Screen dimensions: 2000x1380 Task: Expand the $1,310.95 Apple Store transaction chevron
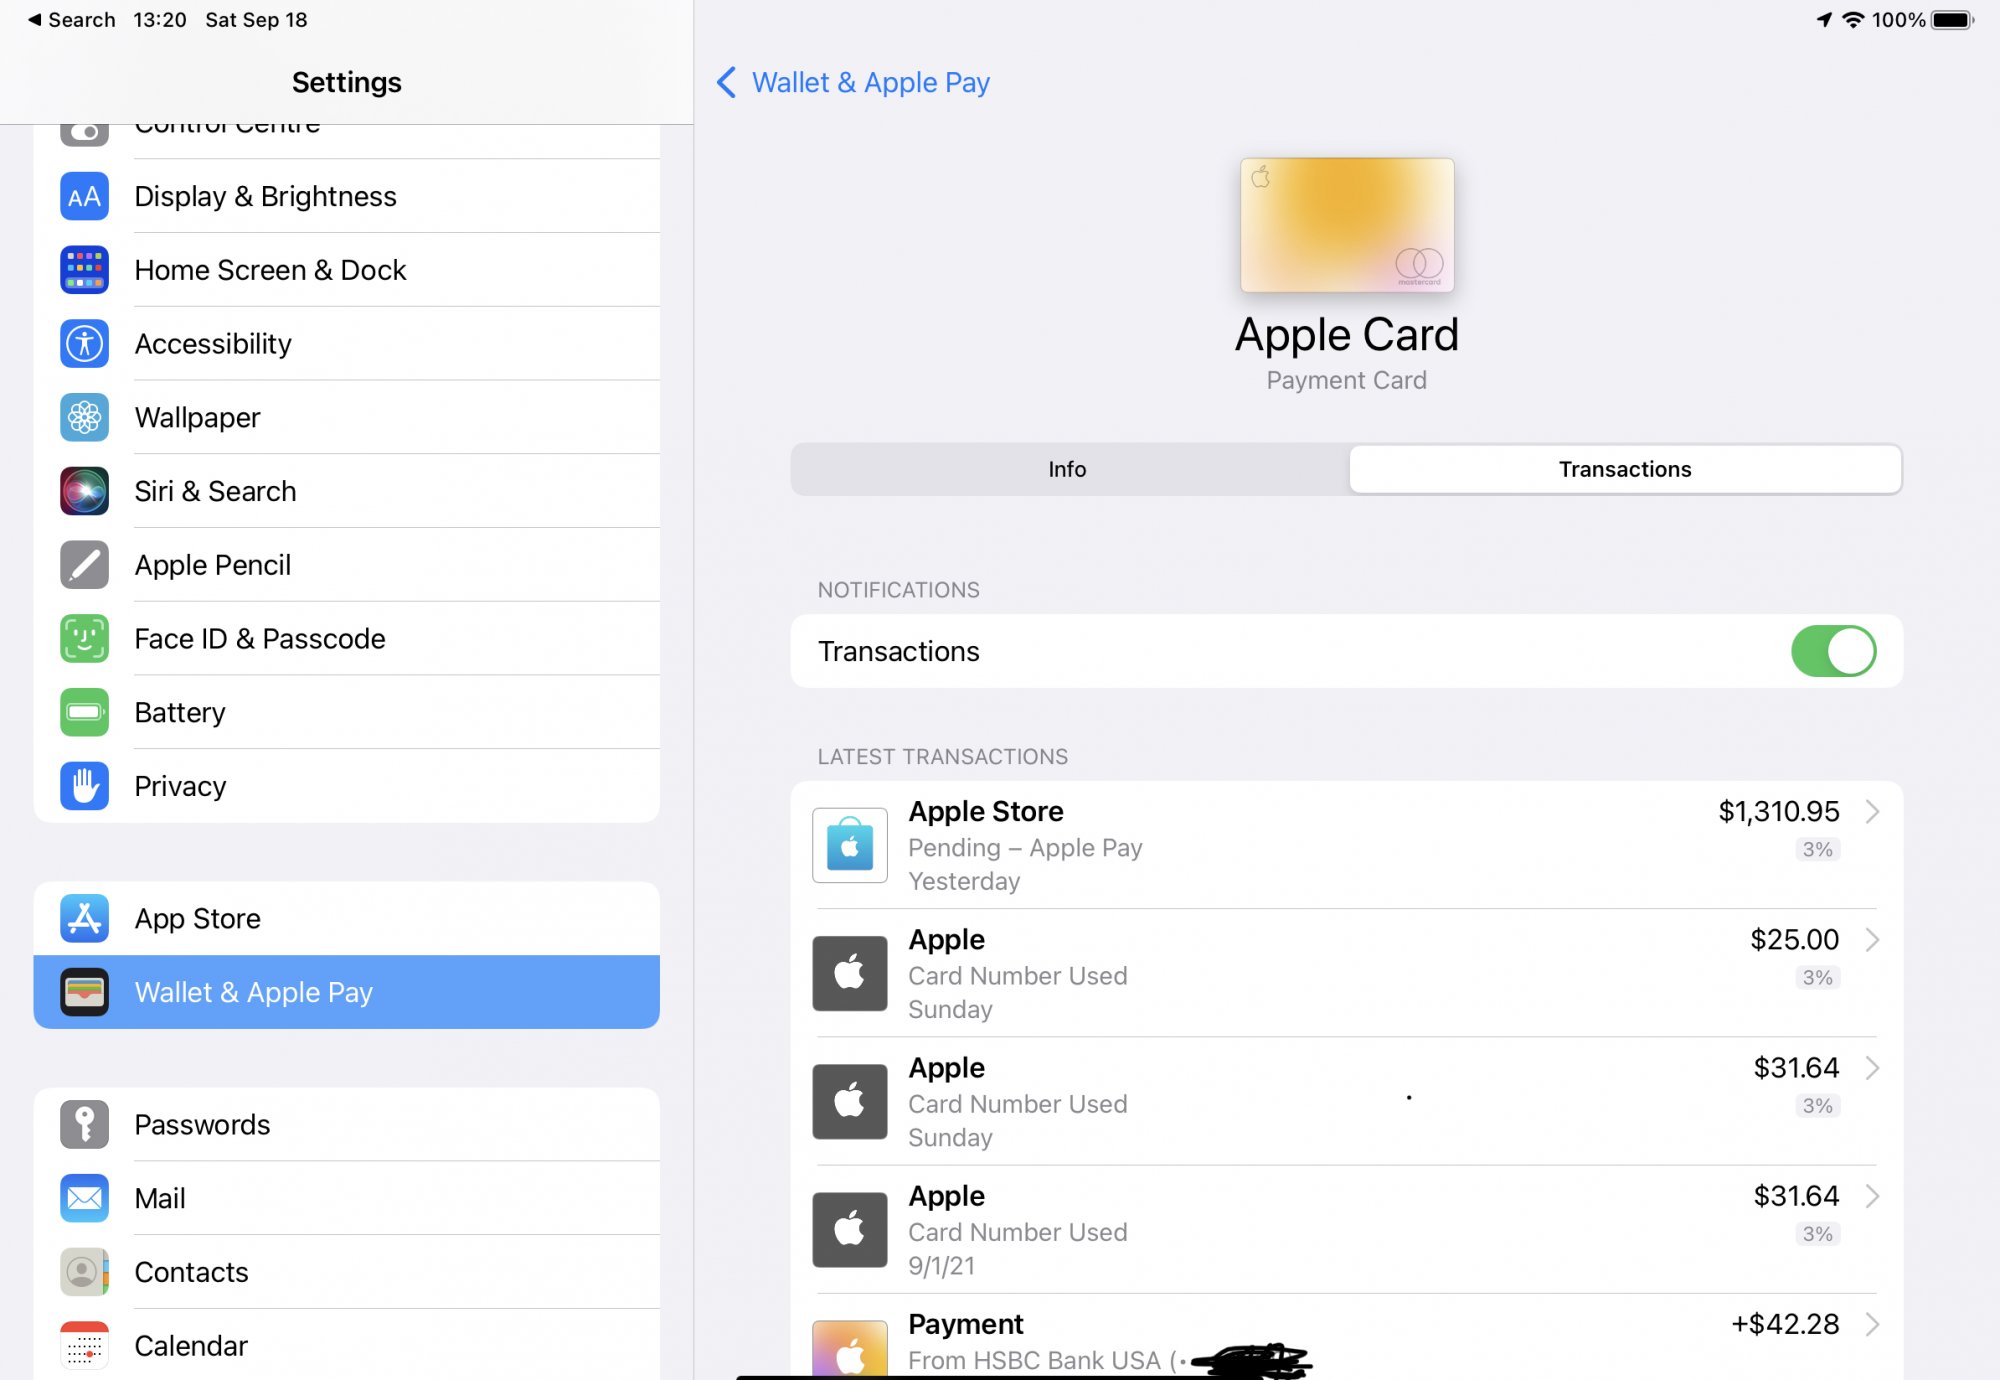[x=1872, y=812]
